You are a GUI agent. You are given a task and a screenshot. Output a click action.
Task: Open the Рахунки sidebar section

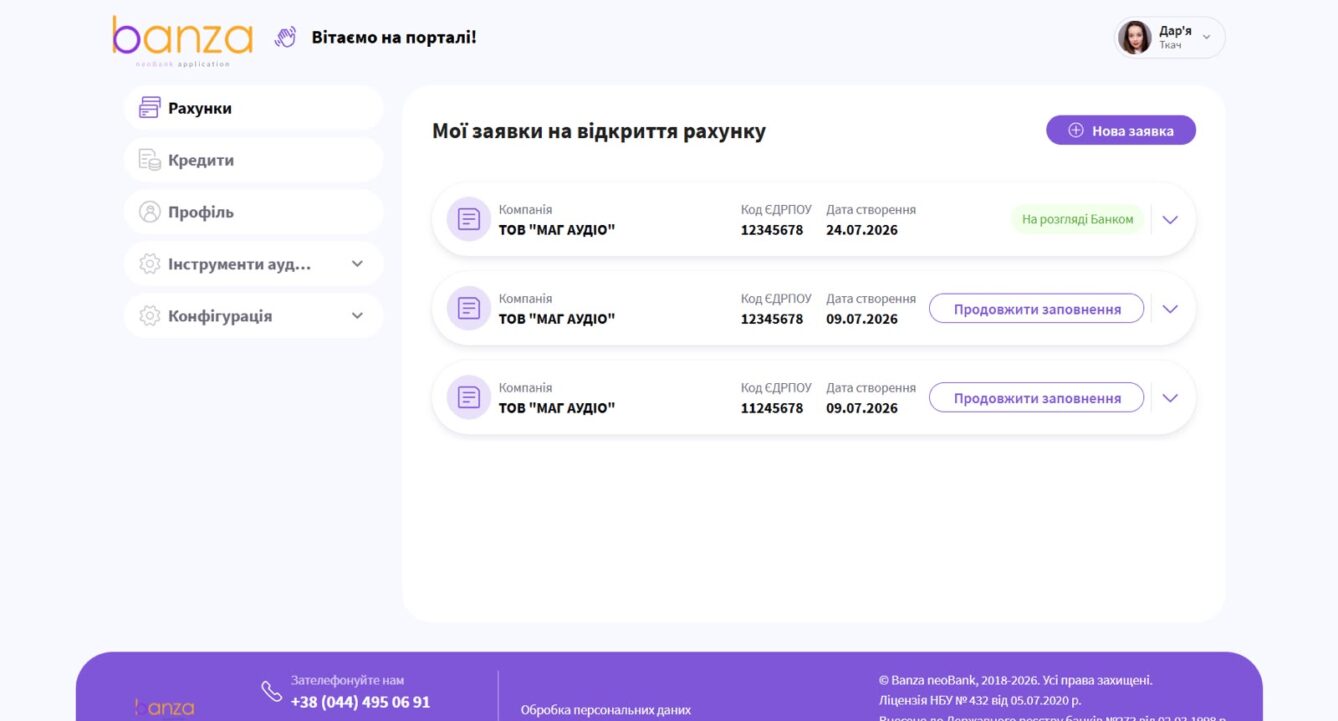click(x=254, y=108)
